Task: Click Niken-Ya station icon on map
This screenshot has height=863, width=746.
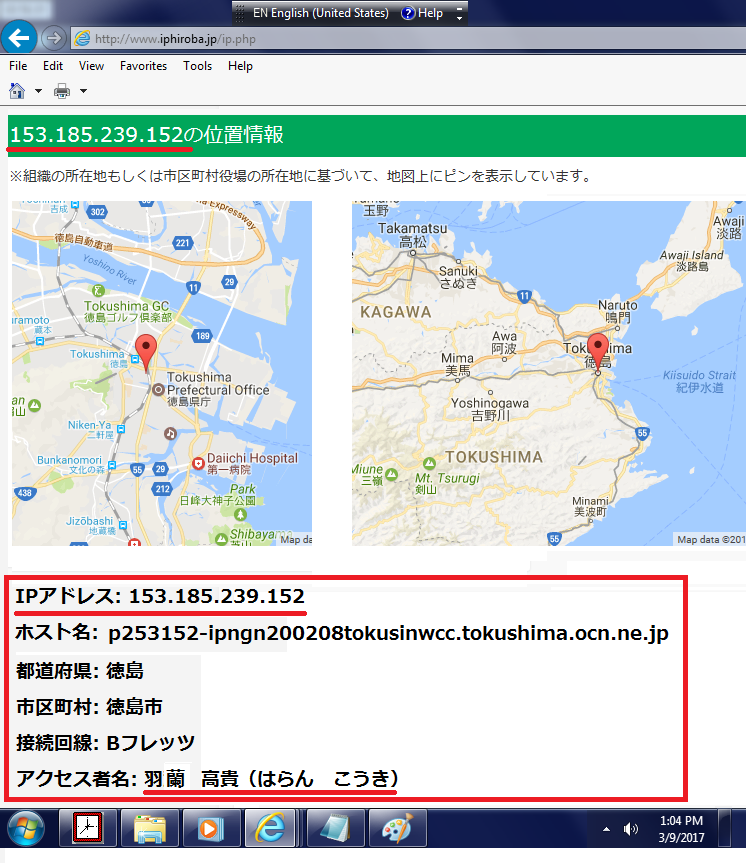Action: [x=121, y=429]
